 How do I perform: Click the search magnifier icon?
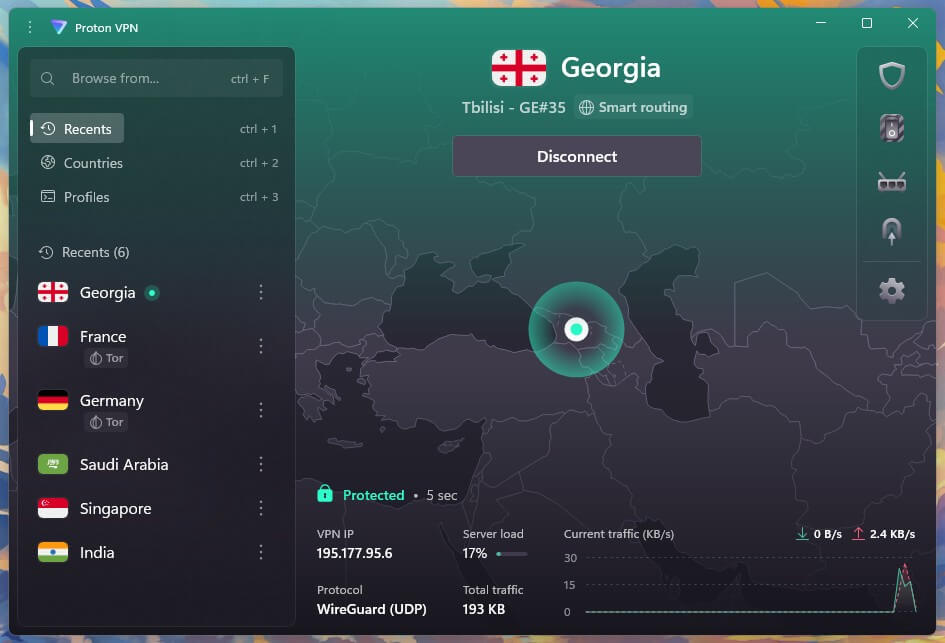pyautogui.click(x=48, y=78)
